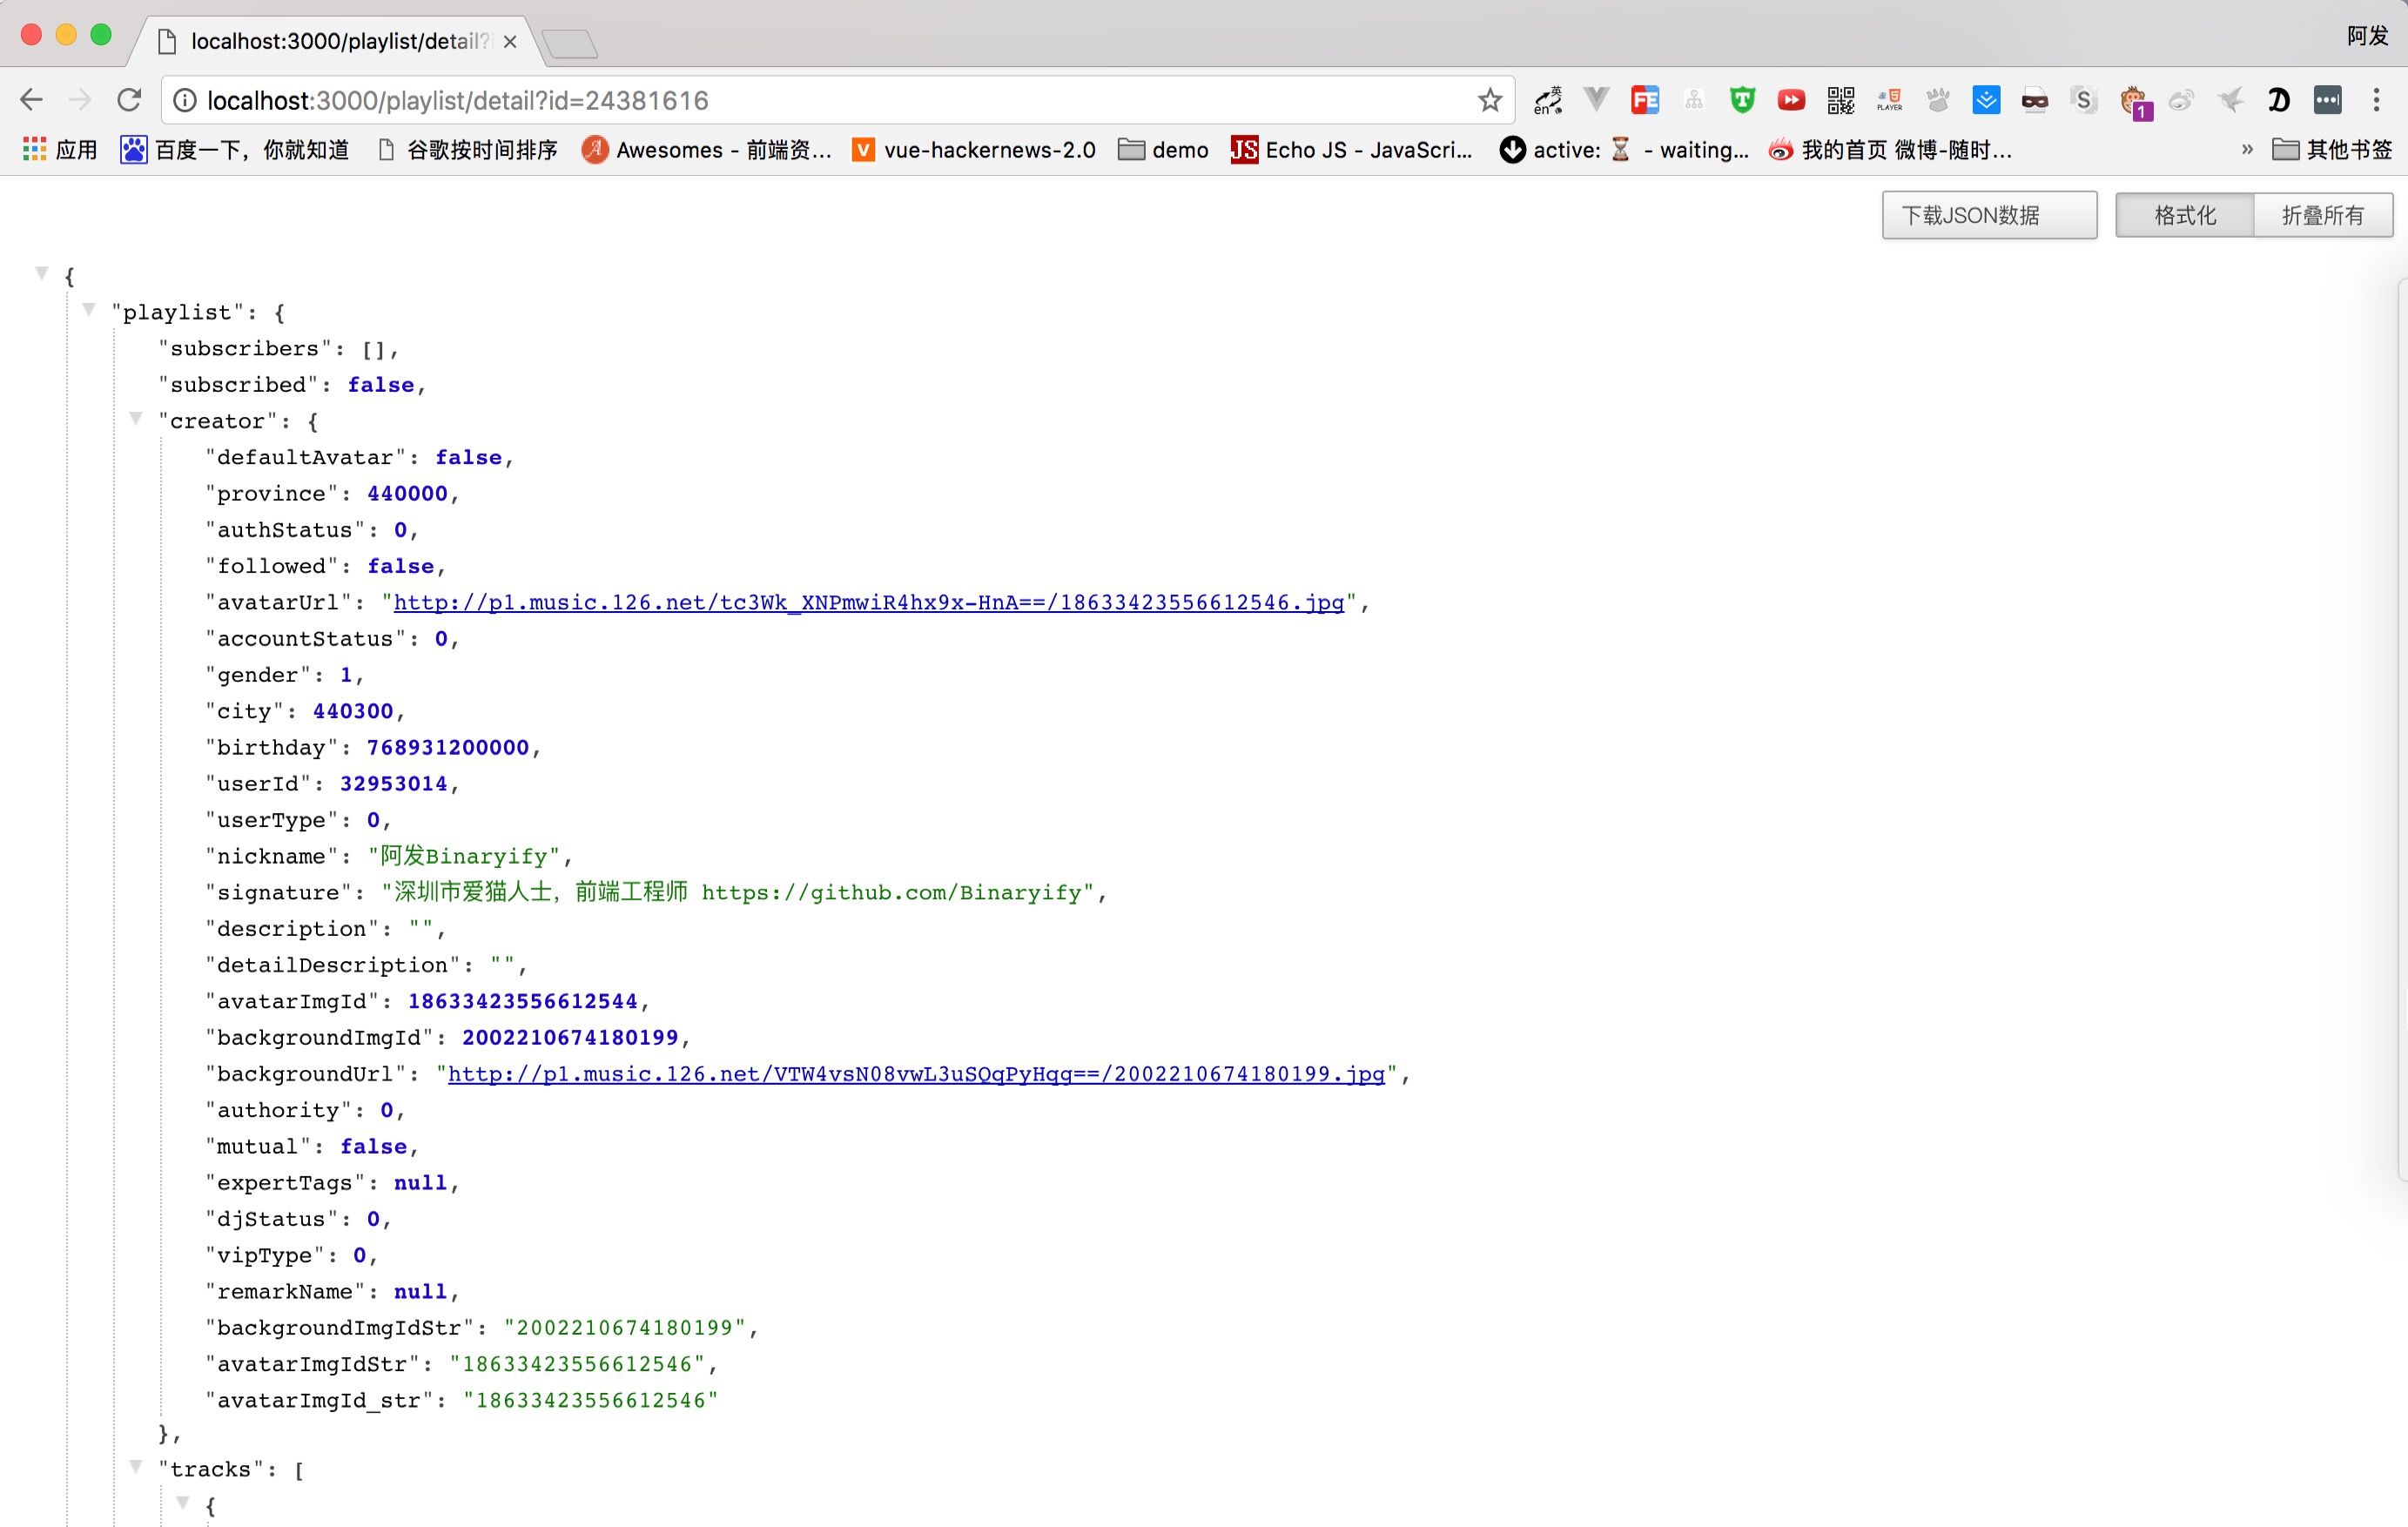The width and height of the screenshot is (2408, 1527).
Task: Open Chrome's three-dot menu
Action: point(2376,100)
